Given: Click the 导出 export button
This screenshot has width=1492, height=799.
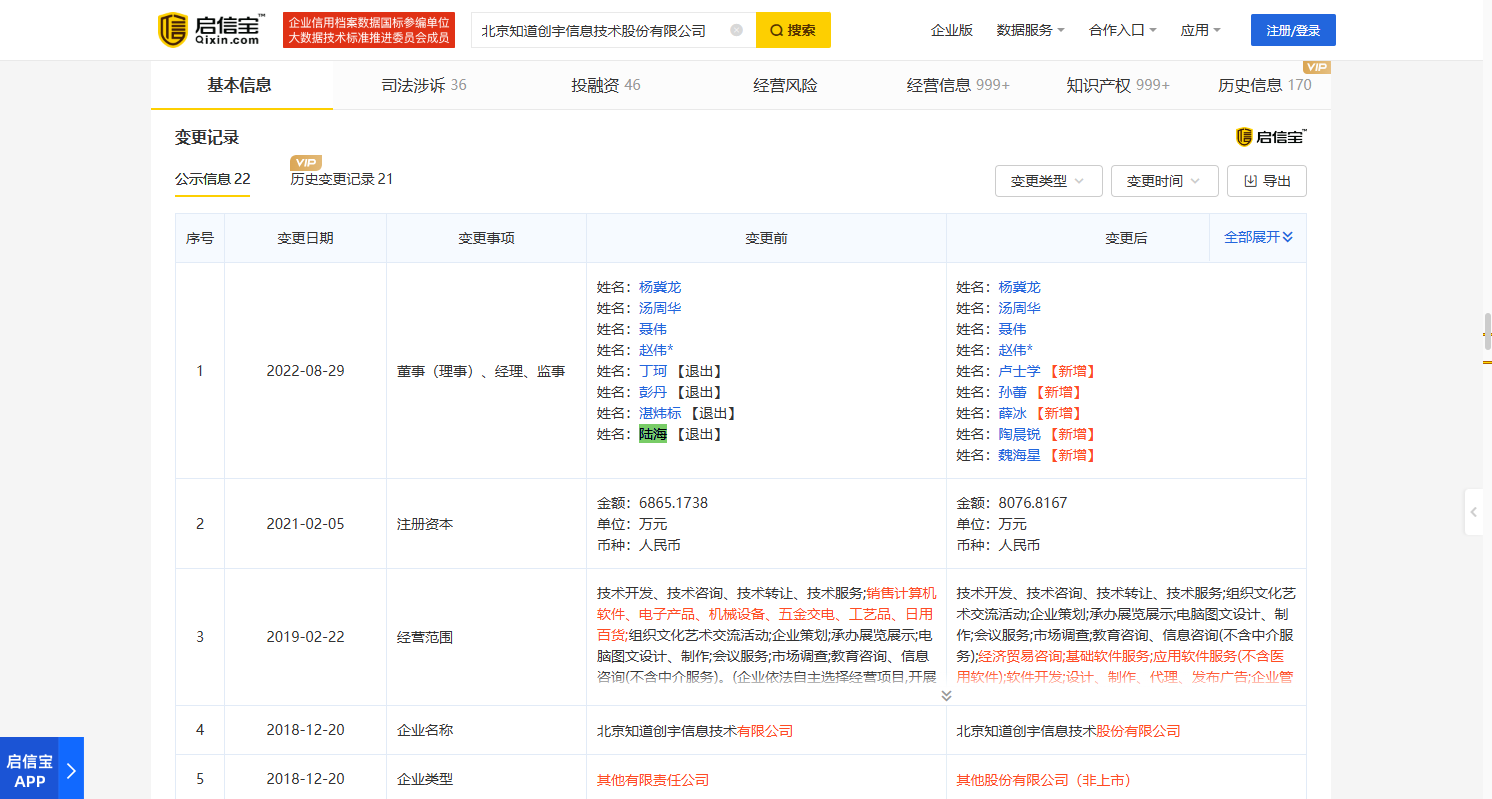Looking at the screenshot, I should 1267,181.
